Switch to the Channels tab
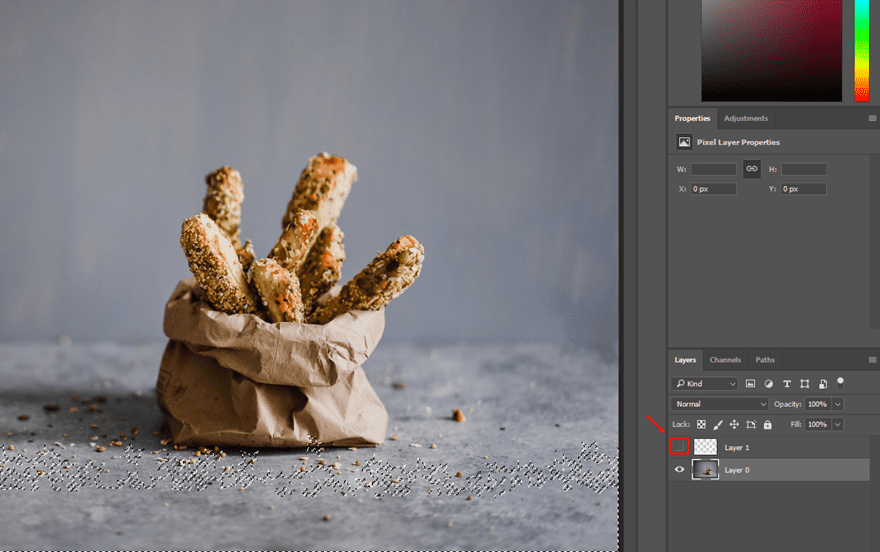 pos(725,360)
